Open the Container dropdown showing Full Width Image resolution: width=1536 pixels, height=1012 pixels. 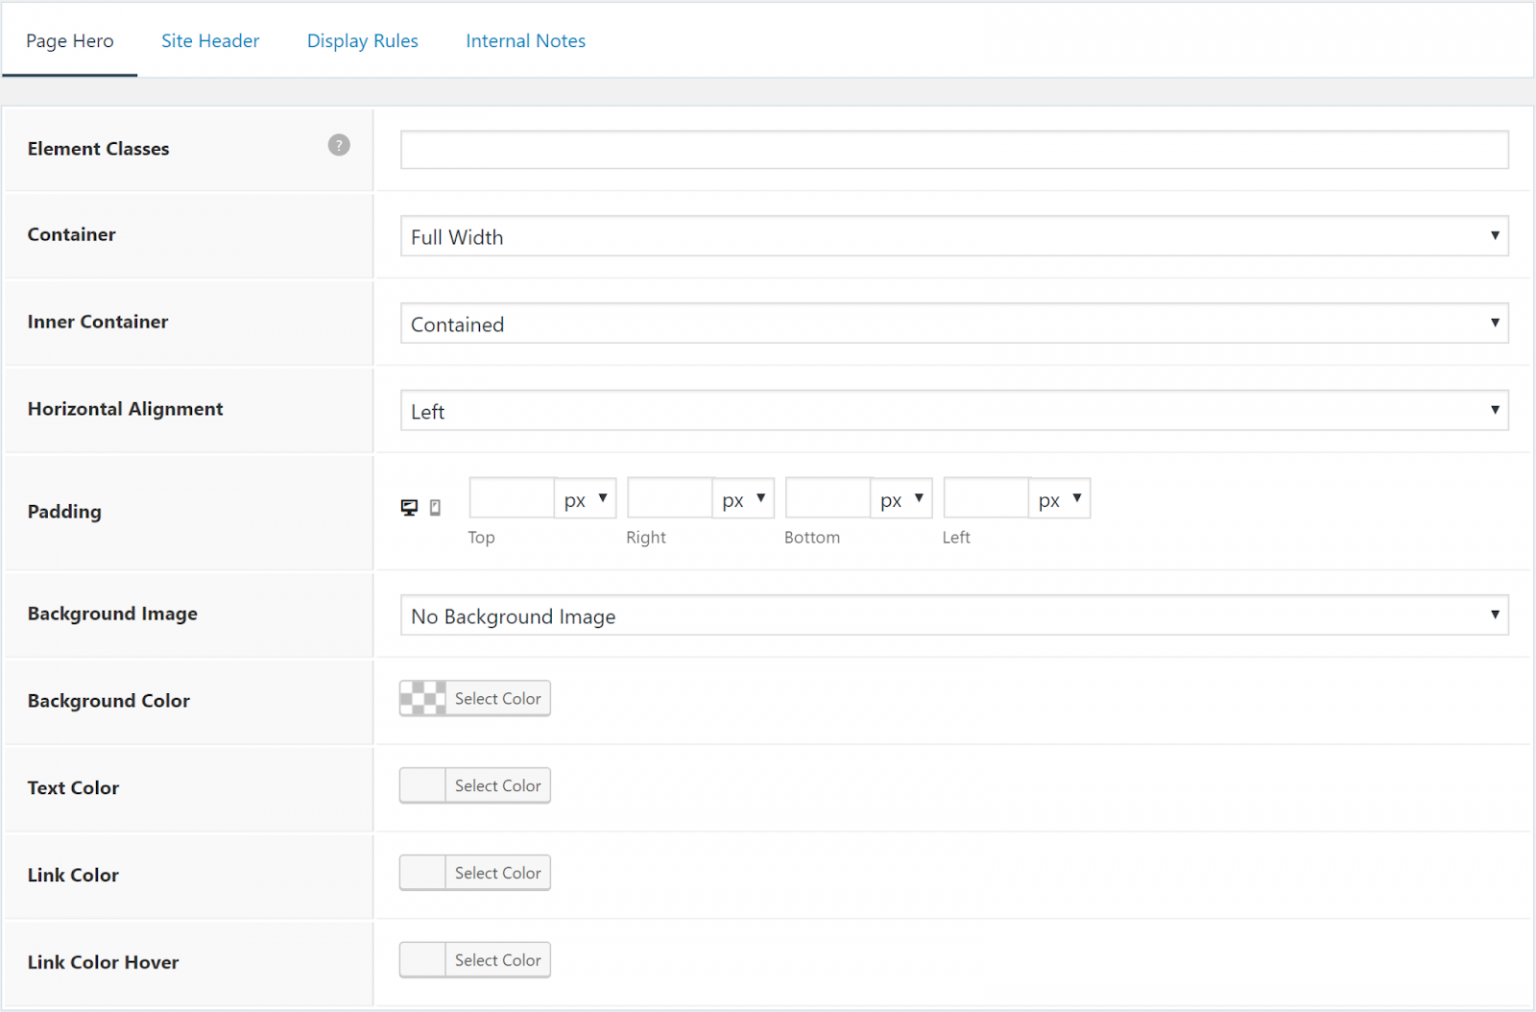click(x=953, y=237)
